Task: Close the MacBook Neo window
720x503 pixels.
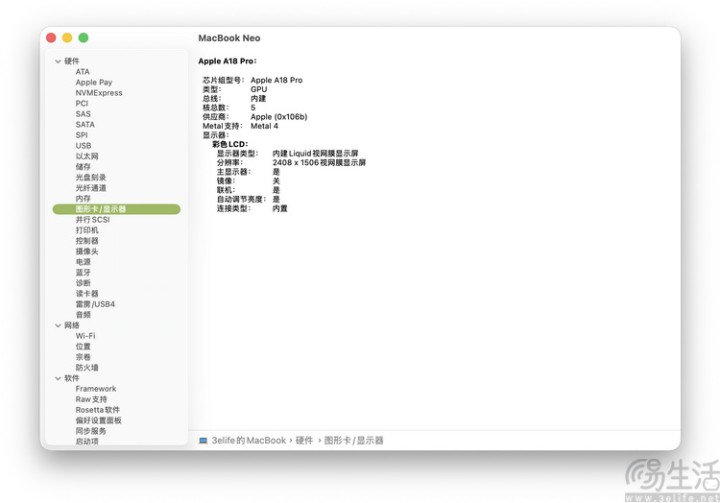Action: point(51,38)
